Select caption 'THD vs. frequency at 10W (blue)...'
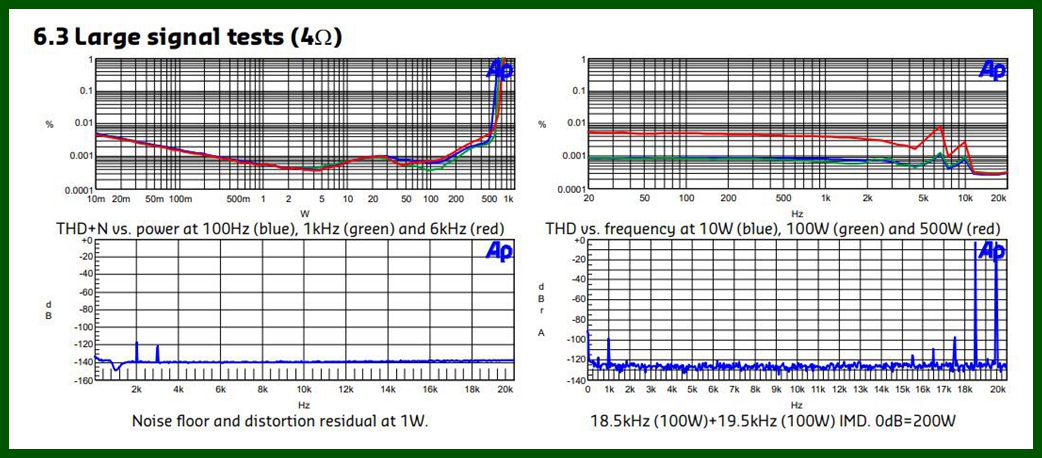Image resolution: width=1042 pixels, height=458 pixels. (x=772, y=229)
